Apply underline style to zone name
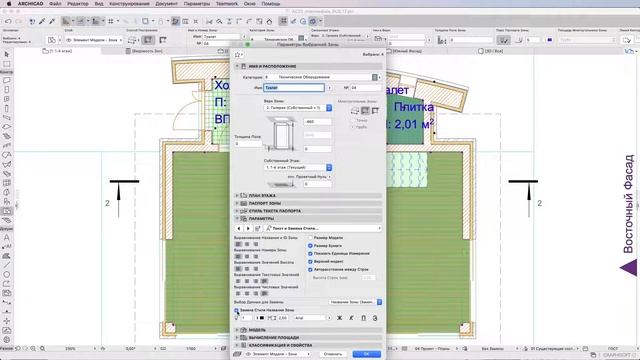This screenshot has height=360, width=640. (363, 318)
